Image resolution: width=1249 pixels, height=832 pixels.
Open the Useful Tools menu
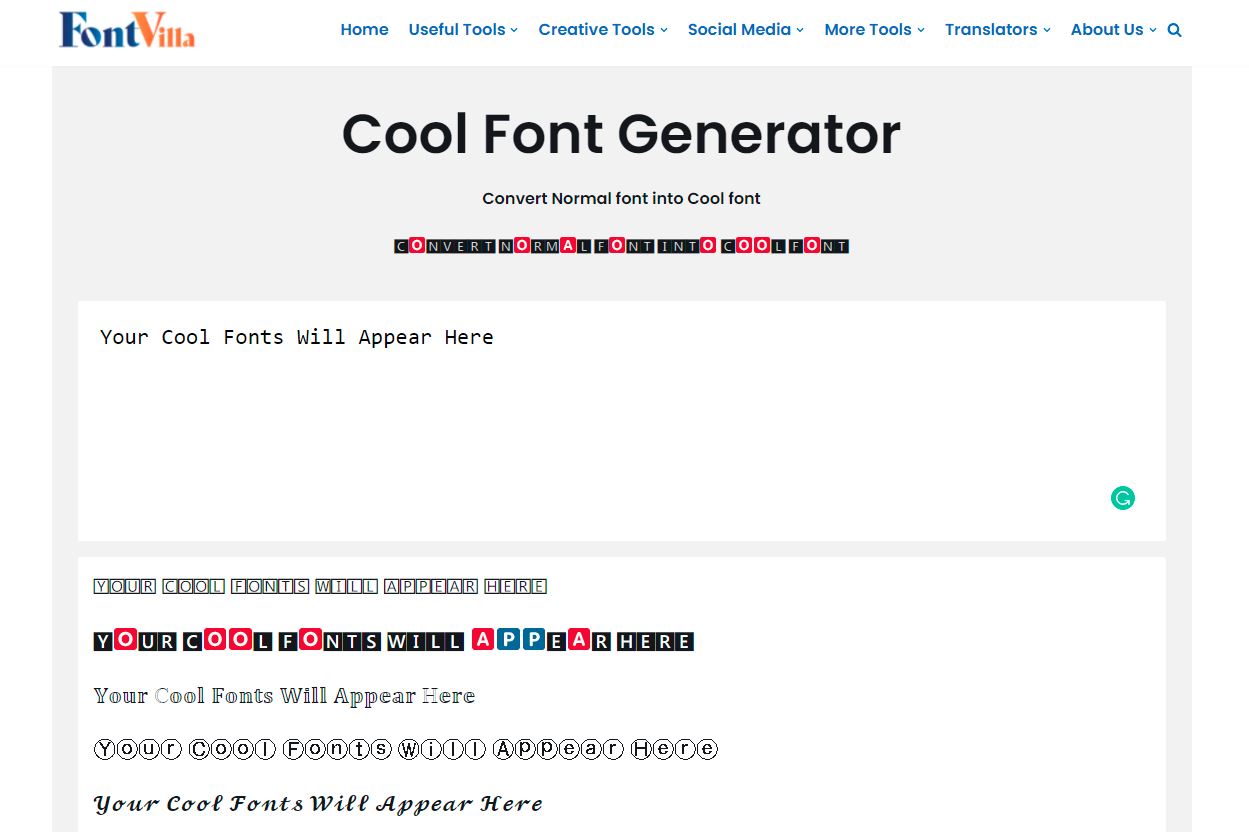tap(463, 30)
